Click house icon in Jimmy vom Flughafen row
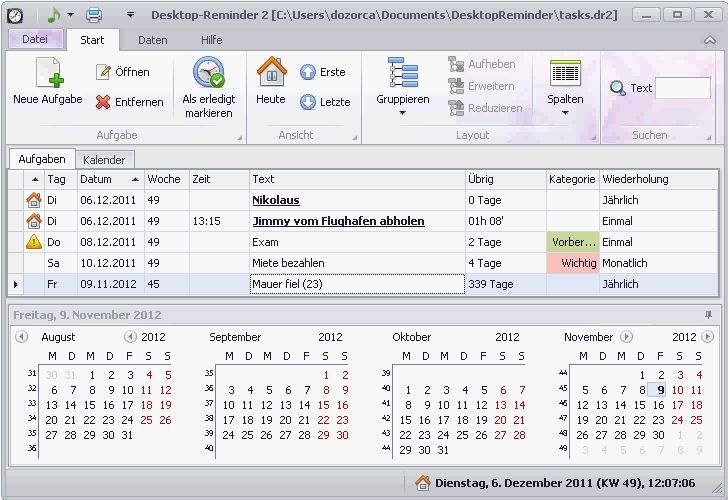Image resolution: width=728 pixels, height=500 pixels. coord(34,221)
